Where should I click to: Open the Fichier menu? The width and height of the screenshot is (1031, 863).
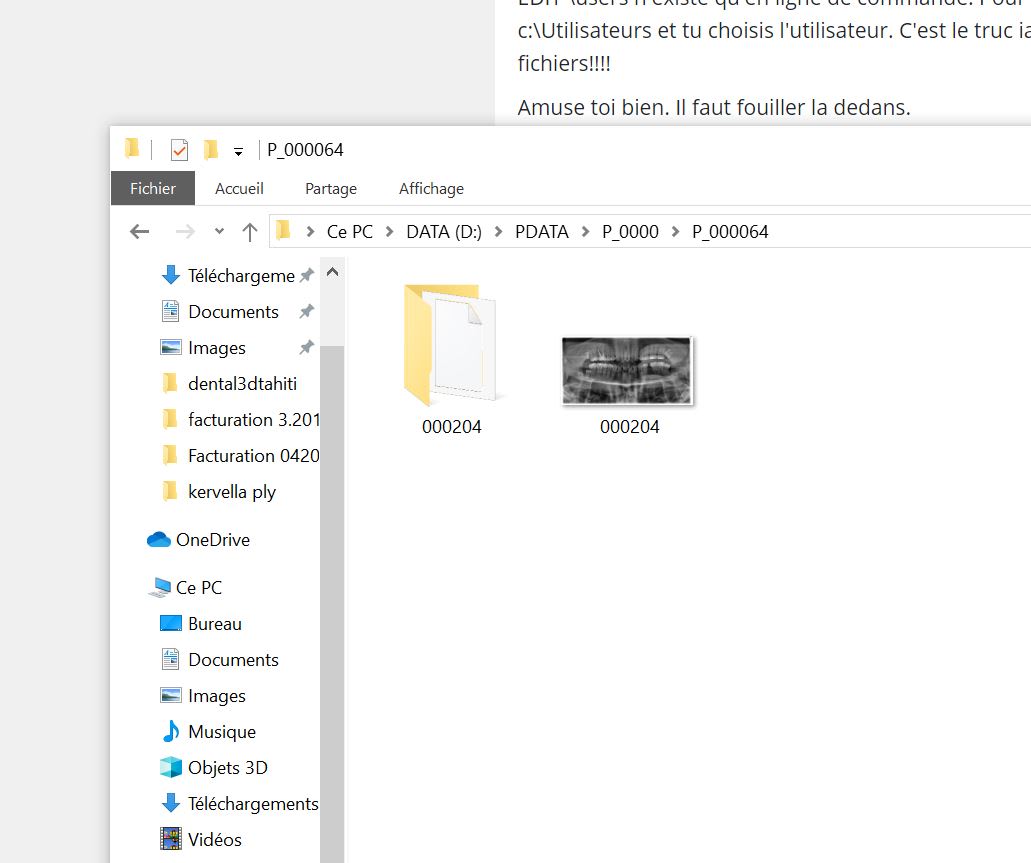pos(152,188)
